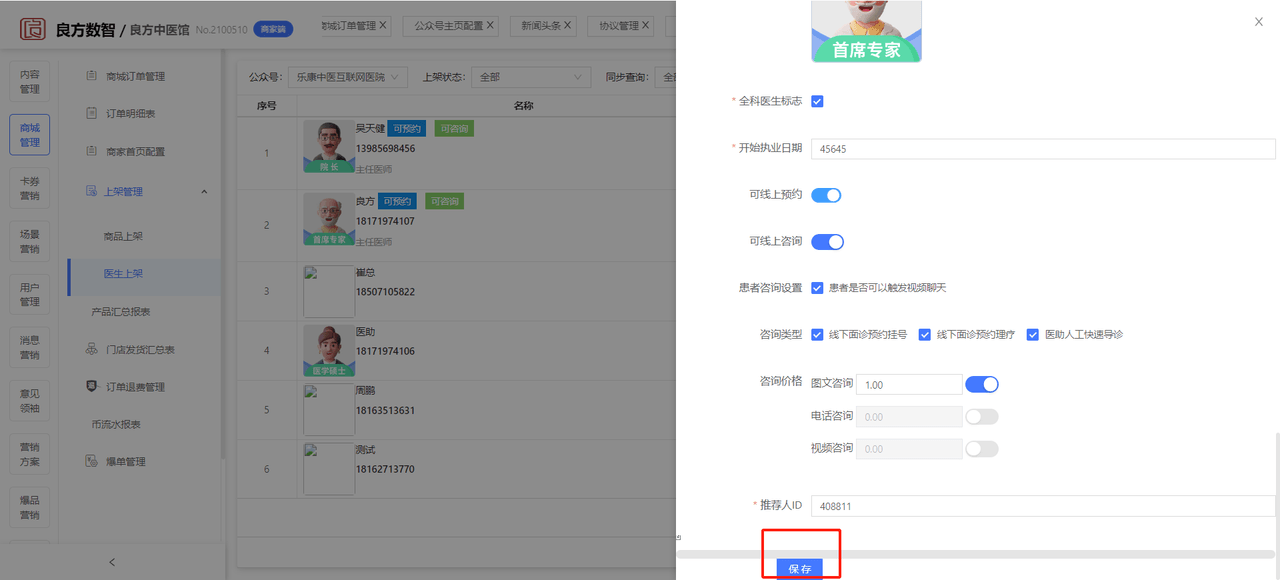The image size is (1280, 580).
Task: Turn off the 可线上咨询 switch
Action: (x=827, y=241)
